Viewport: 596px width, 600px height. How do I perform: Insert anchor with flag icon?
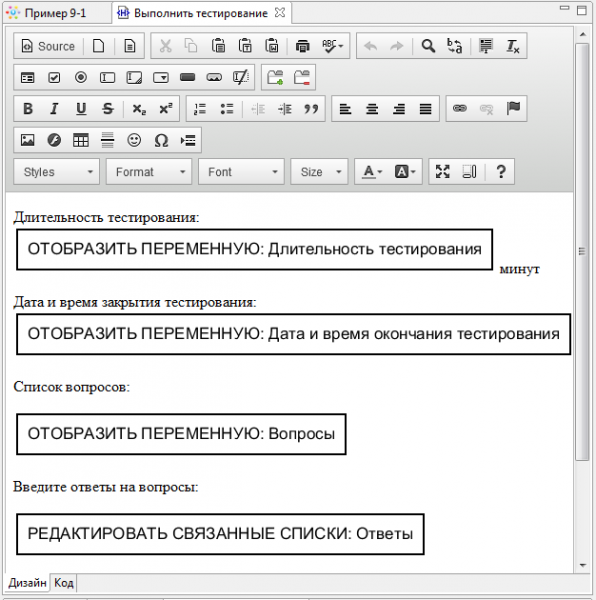pos(513,109)
